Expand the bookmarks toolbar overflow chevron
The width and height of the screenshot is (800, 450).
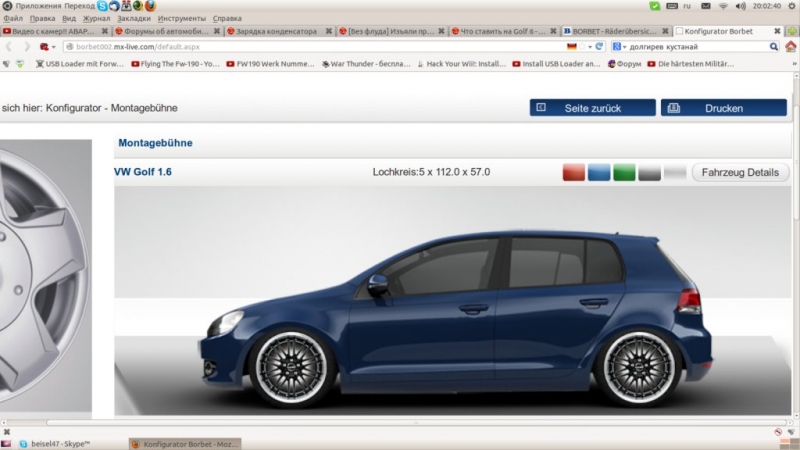pyautogui.click(x=794, y=64)
